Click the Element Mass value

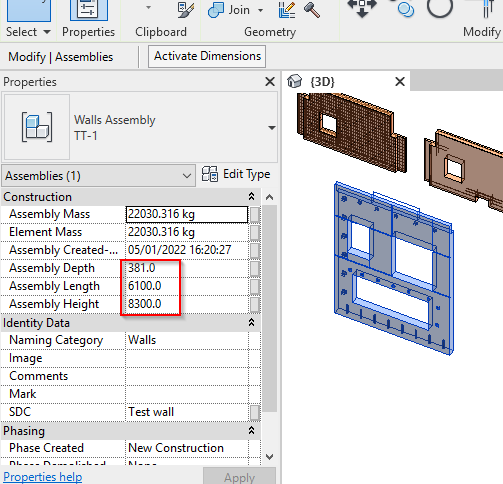coord(187,232)
